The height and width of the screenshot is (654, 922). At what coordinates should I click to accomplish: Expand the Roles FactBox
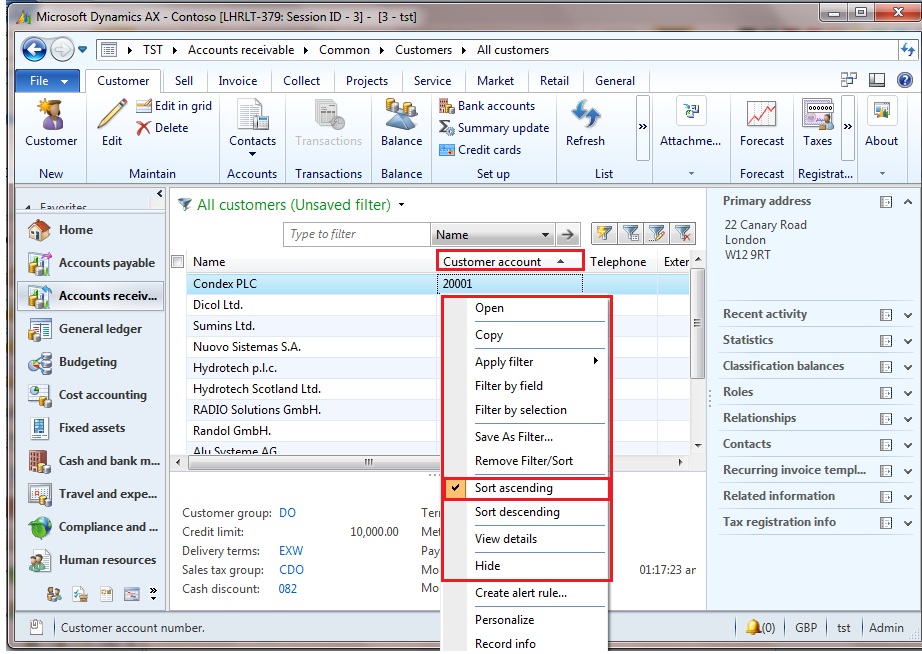[908, 393]
